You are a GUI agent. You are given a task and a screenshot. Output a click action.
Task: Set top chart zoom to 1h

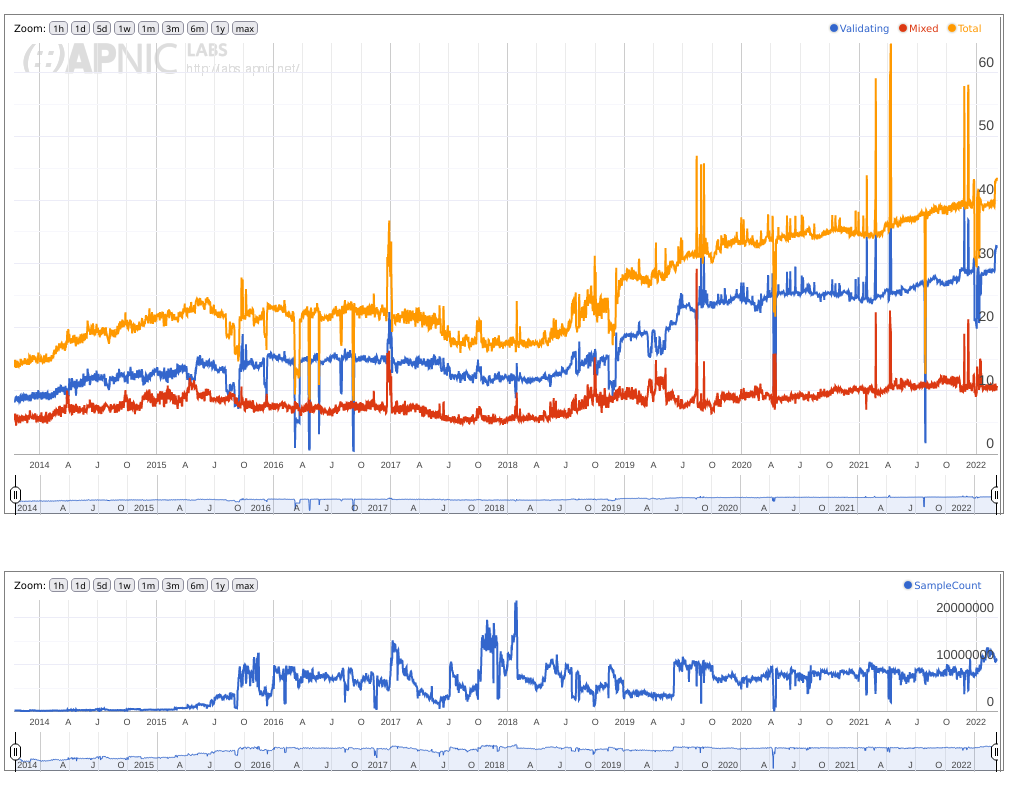pos(59,29)
